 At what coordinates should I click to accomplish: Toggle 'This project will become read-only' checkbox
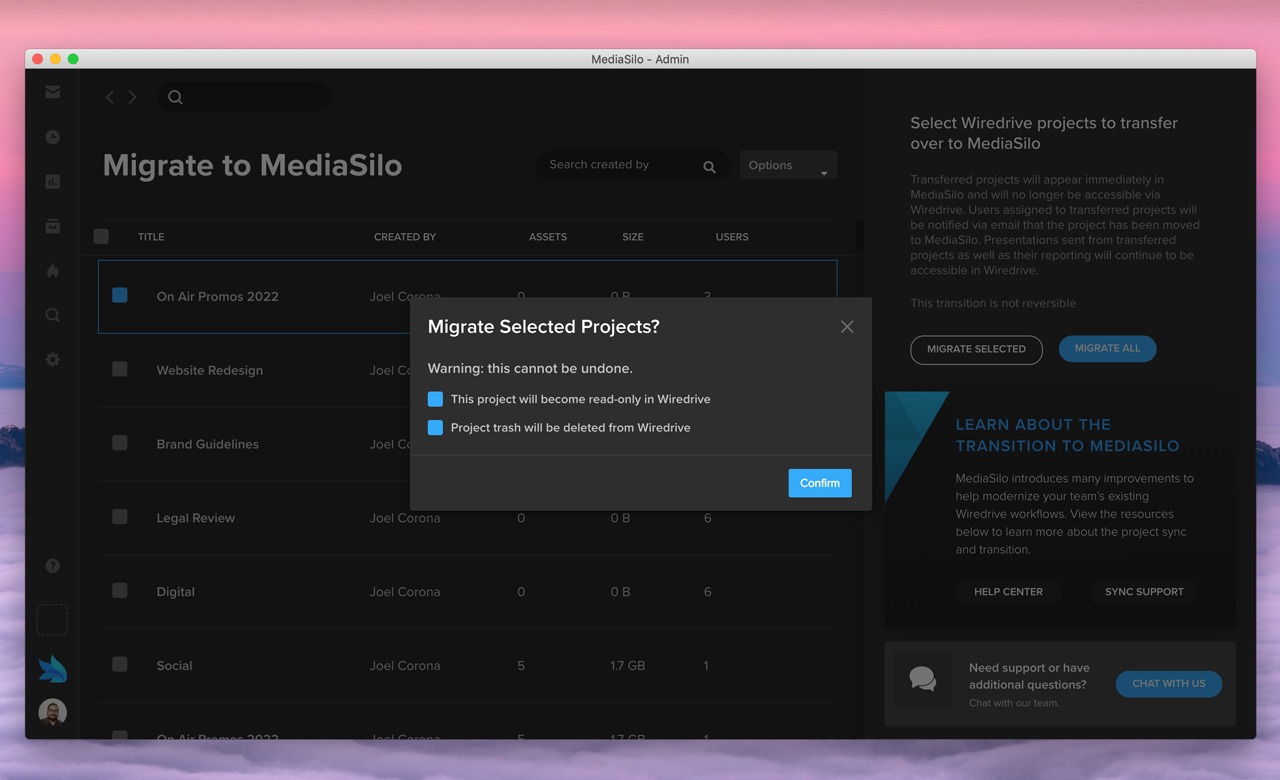coord(435,399)
